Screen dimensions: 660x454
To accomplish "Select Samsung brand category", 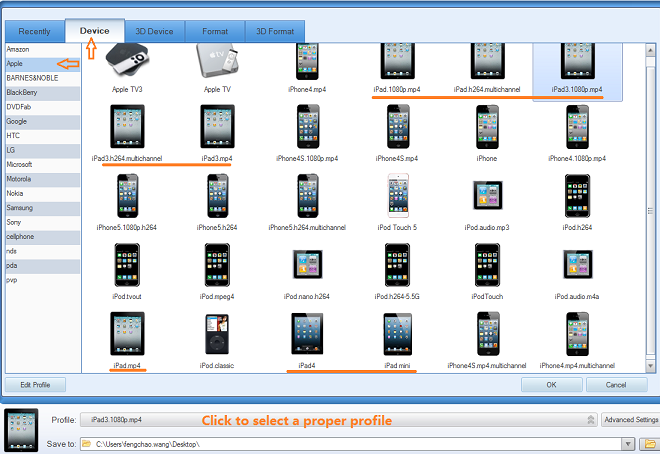I will [x=43, y=208].
